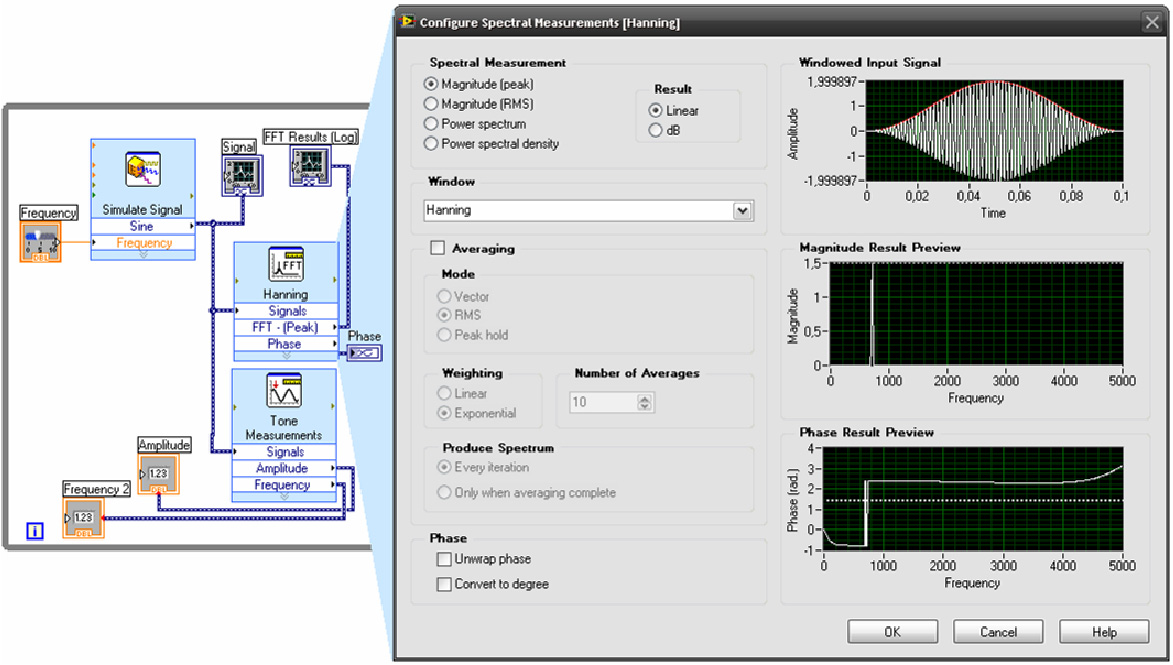The width and height of the screenshot is (1173, 665).
Task: Close the Configure Spectral Measurements dialog
Action: [x=1152, y=22]
